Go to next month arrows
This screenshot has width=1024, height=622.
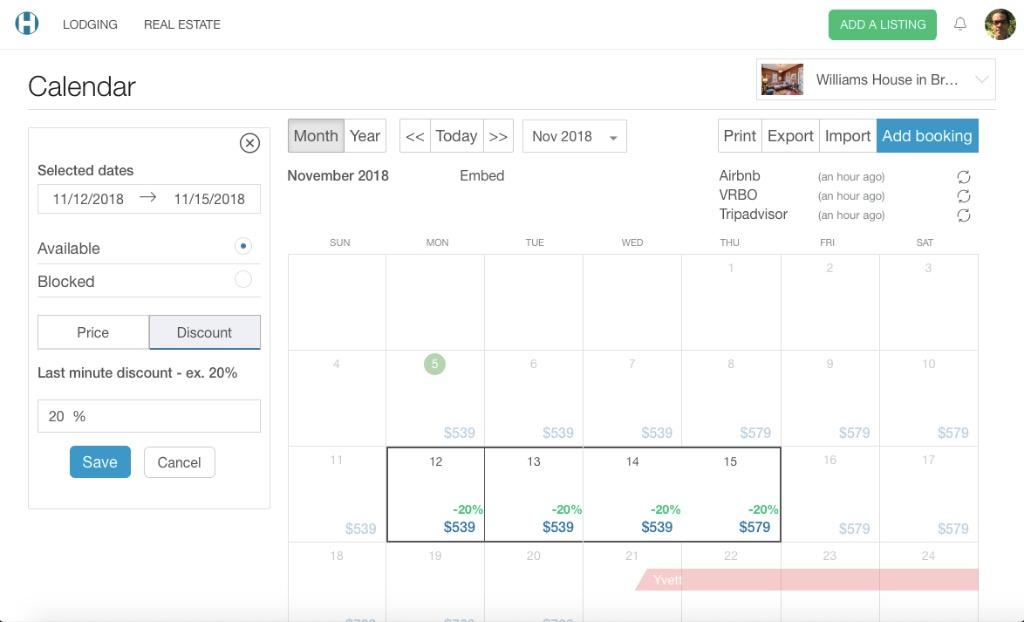point(498,136)
